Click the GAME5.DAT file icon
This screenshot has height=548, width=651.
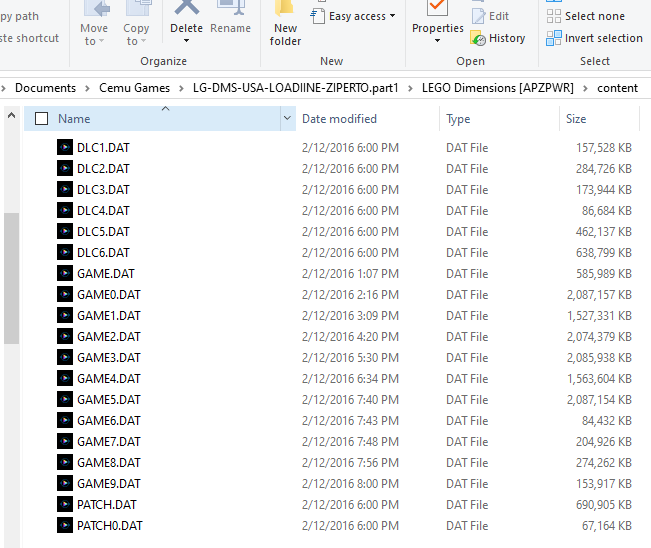point(65,399)
